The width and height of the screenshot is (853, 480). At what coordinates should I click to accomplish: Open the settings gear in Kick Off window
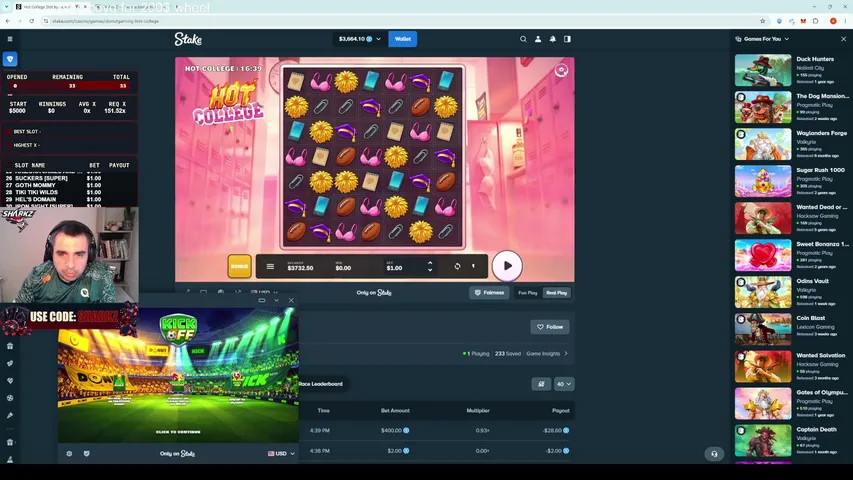69,453
